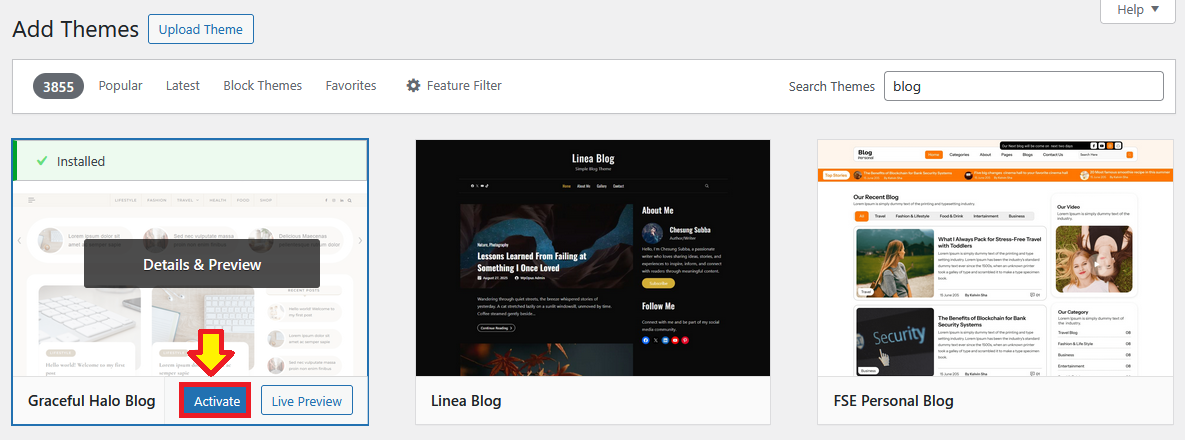Focus the Search Themes input field
The image size is (1185, 440).
1023,86
